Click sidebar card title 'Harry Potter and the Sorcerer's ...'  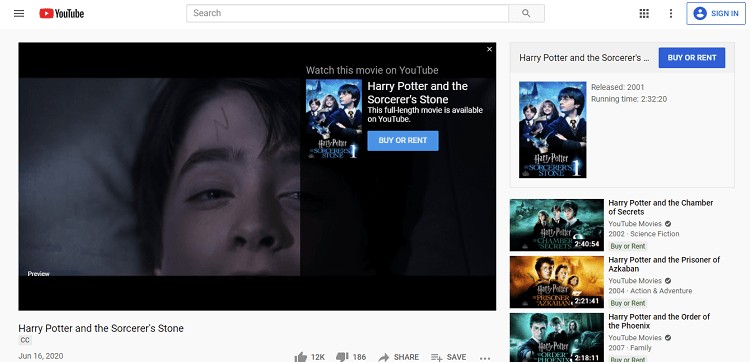(x=585, y=58)
